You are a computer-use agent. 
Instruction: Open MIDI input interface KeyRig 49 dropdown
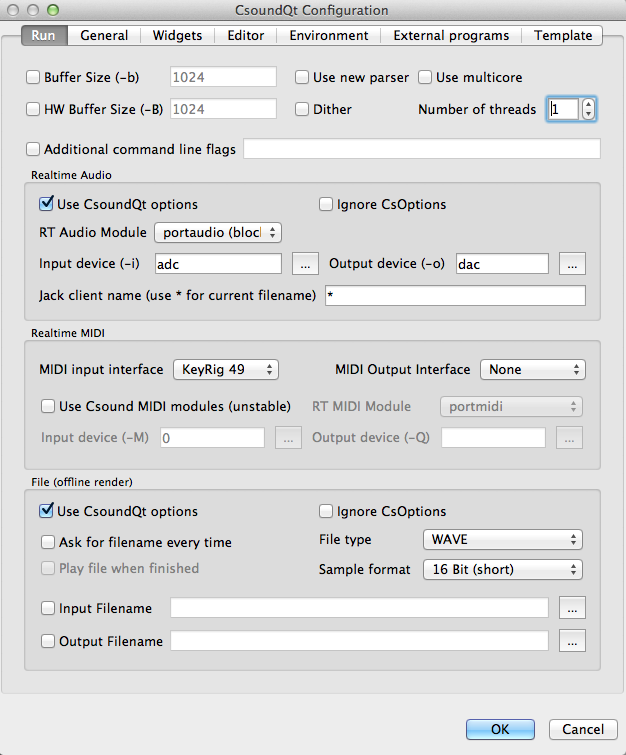tap(226, 370)
